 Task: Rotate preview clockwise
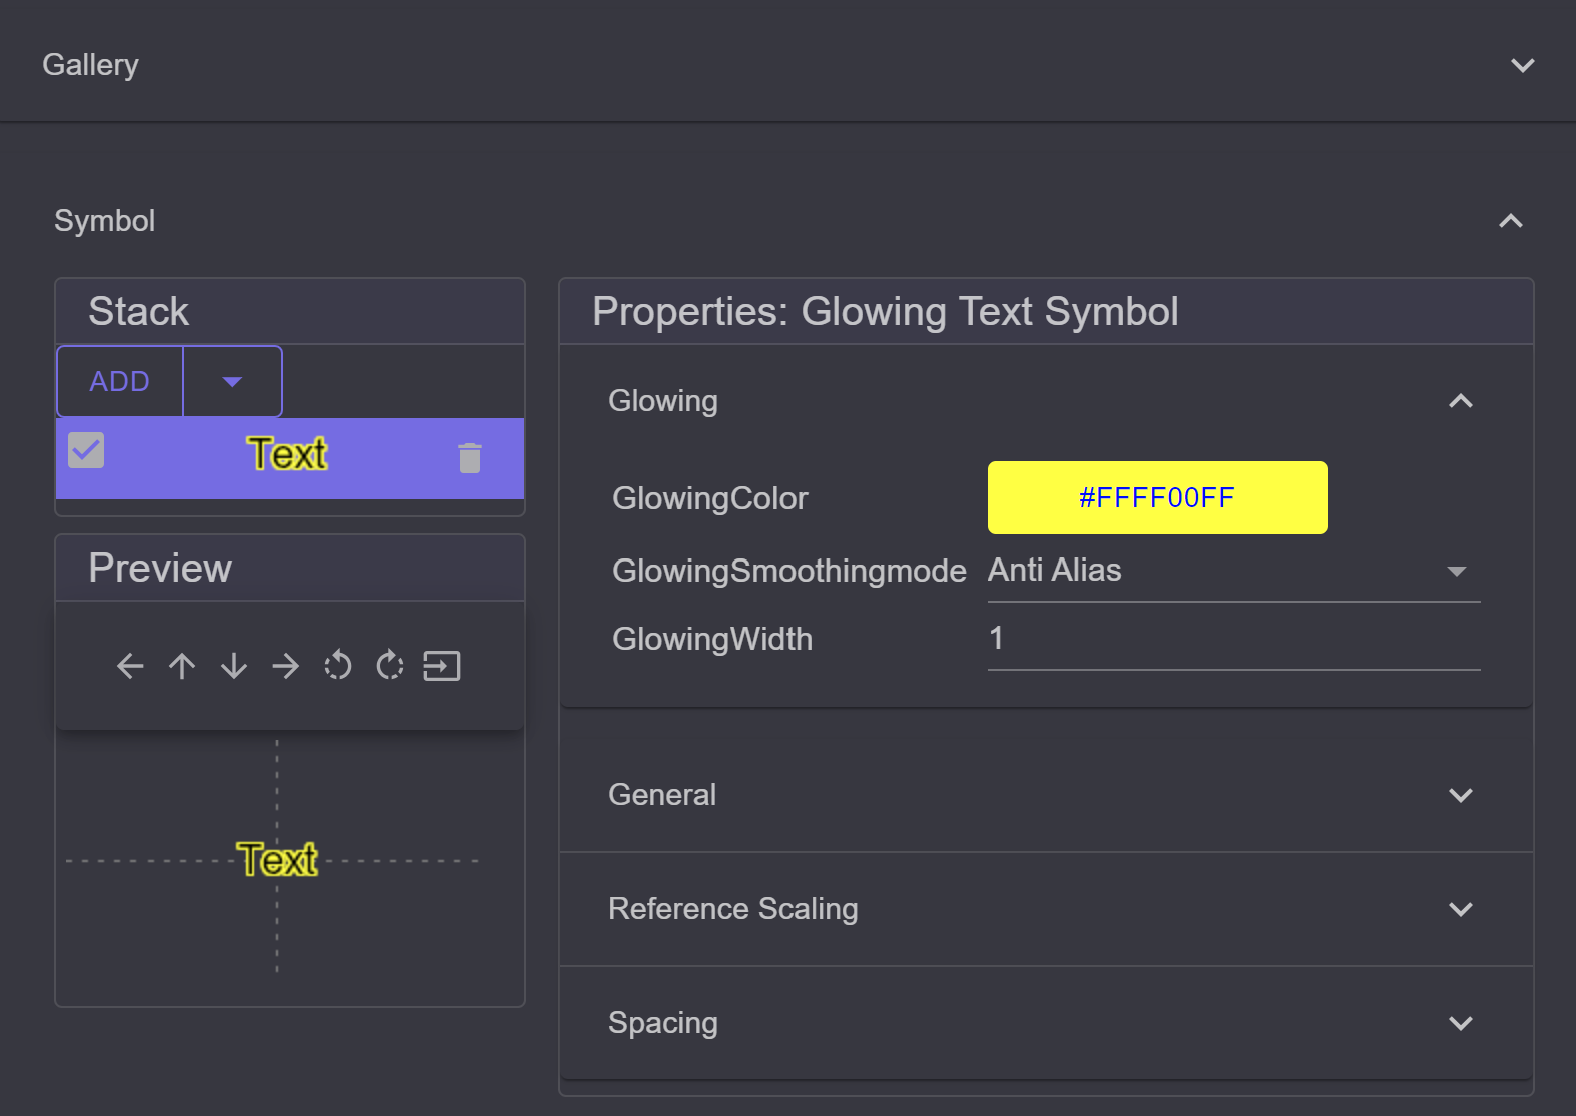pos(390,666)
